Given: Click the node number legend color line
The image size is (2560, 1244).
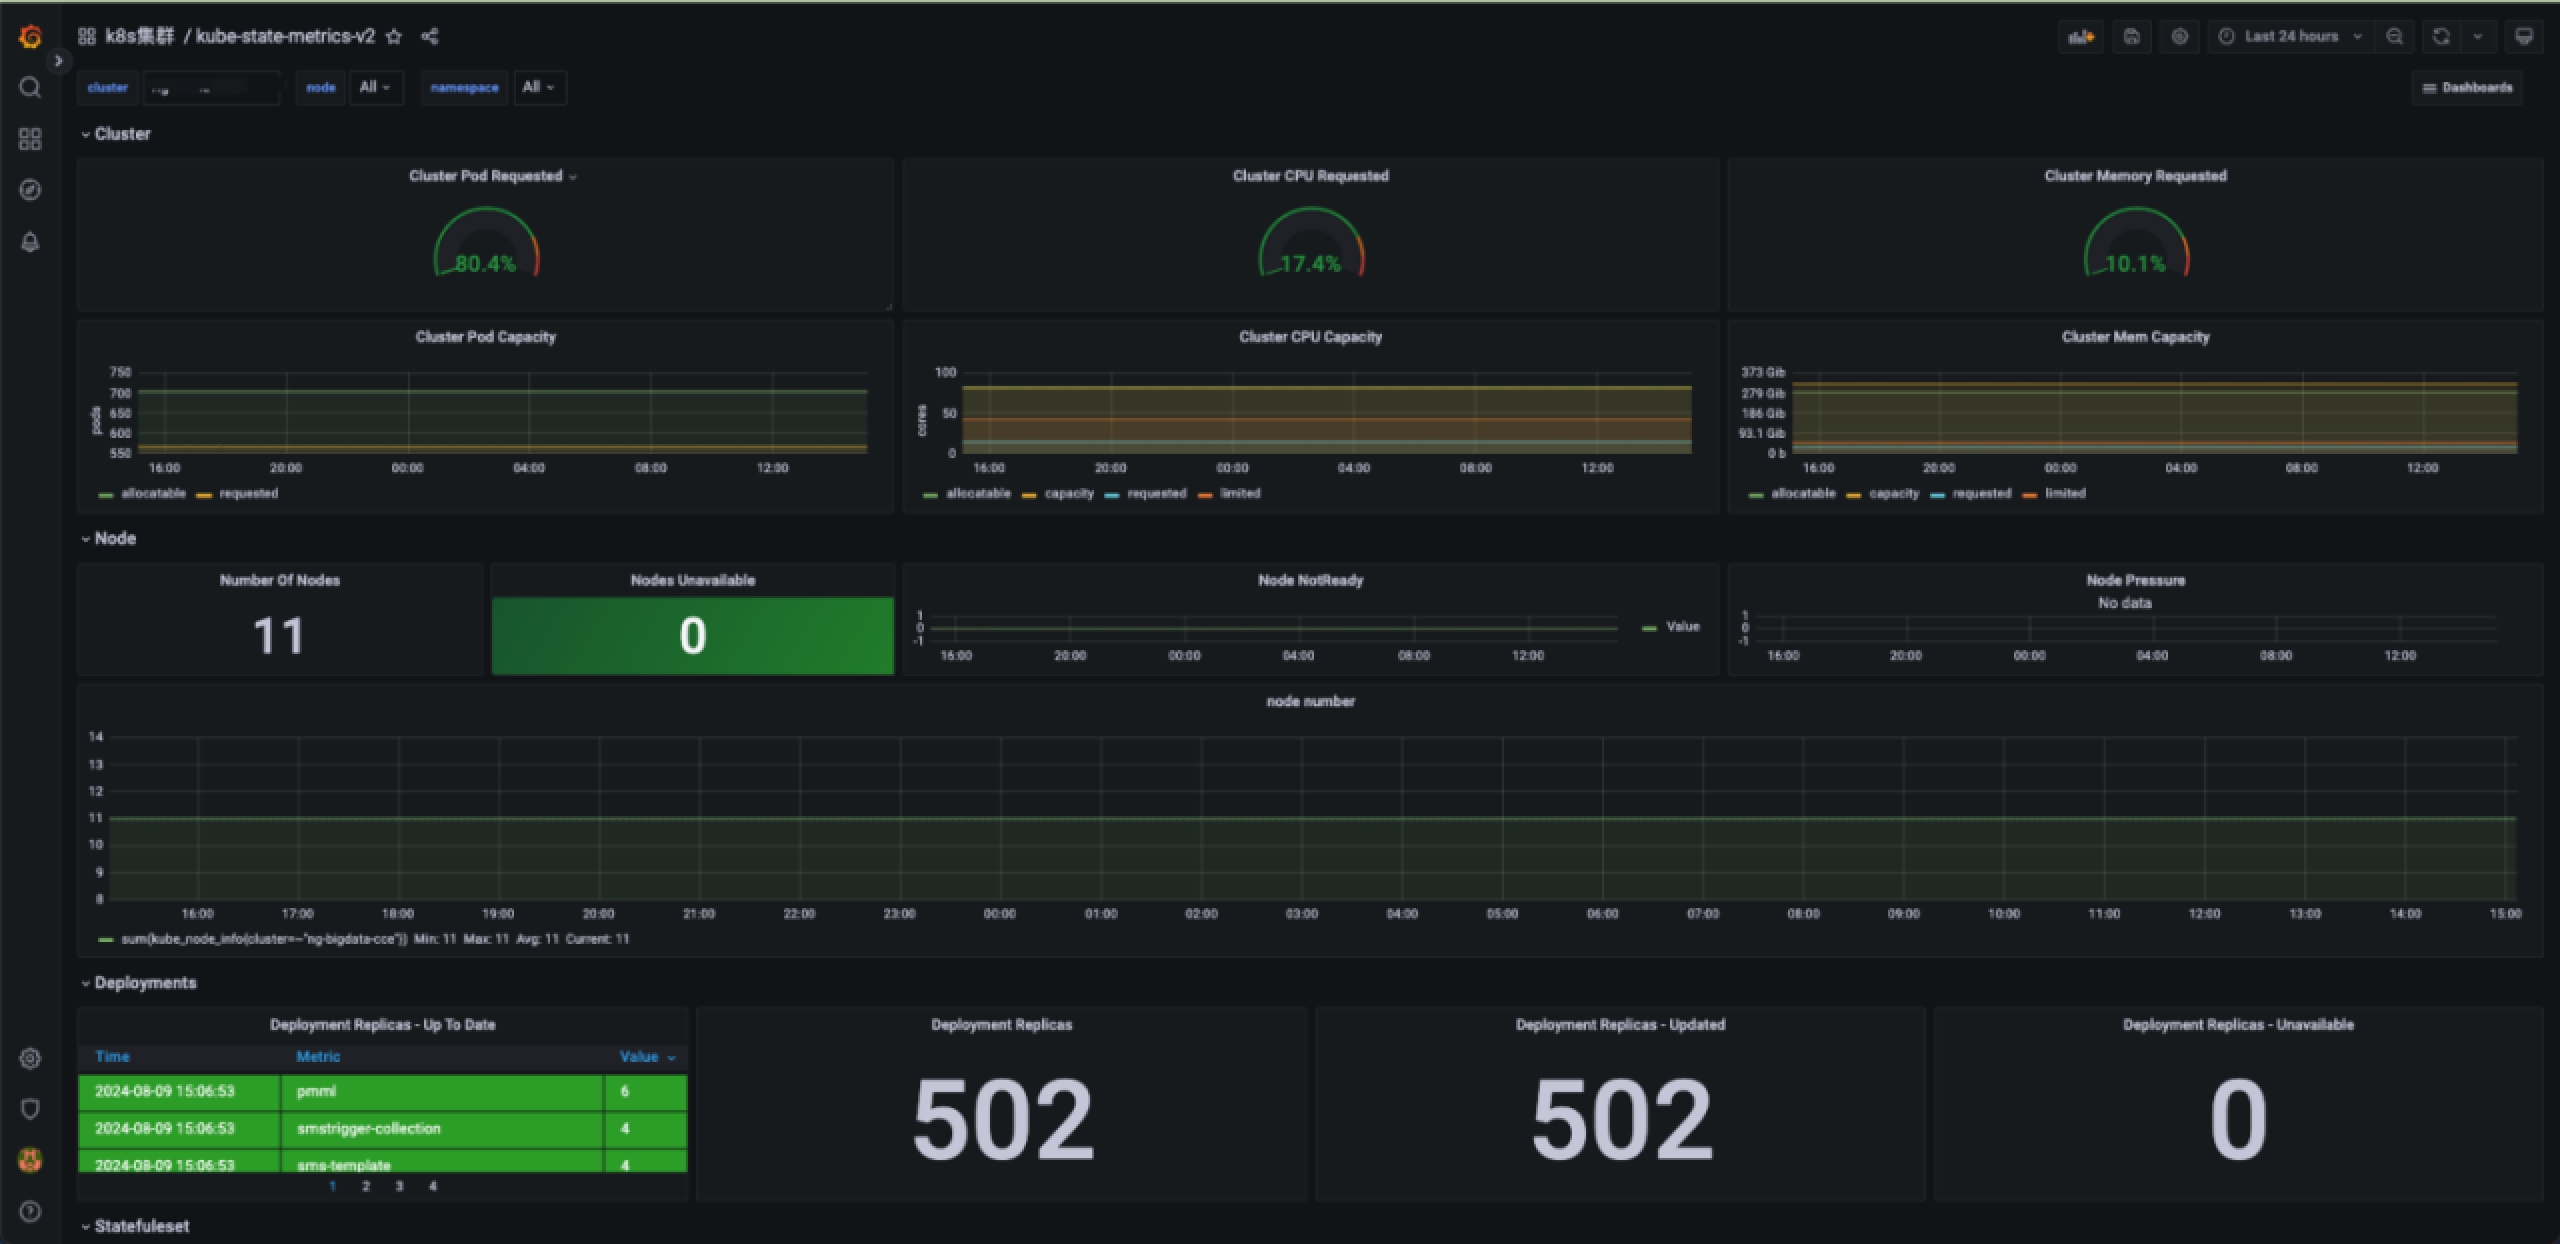Looking at the screenshot, I should pos(106,940).
